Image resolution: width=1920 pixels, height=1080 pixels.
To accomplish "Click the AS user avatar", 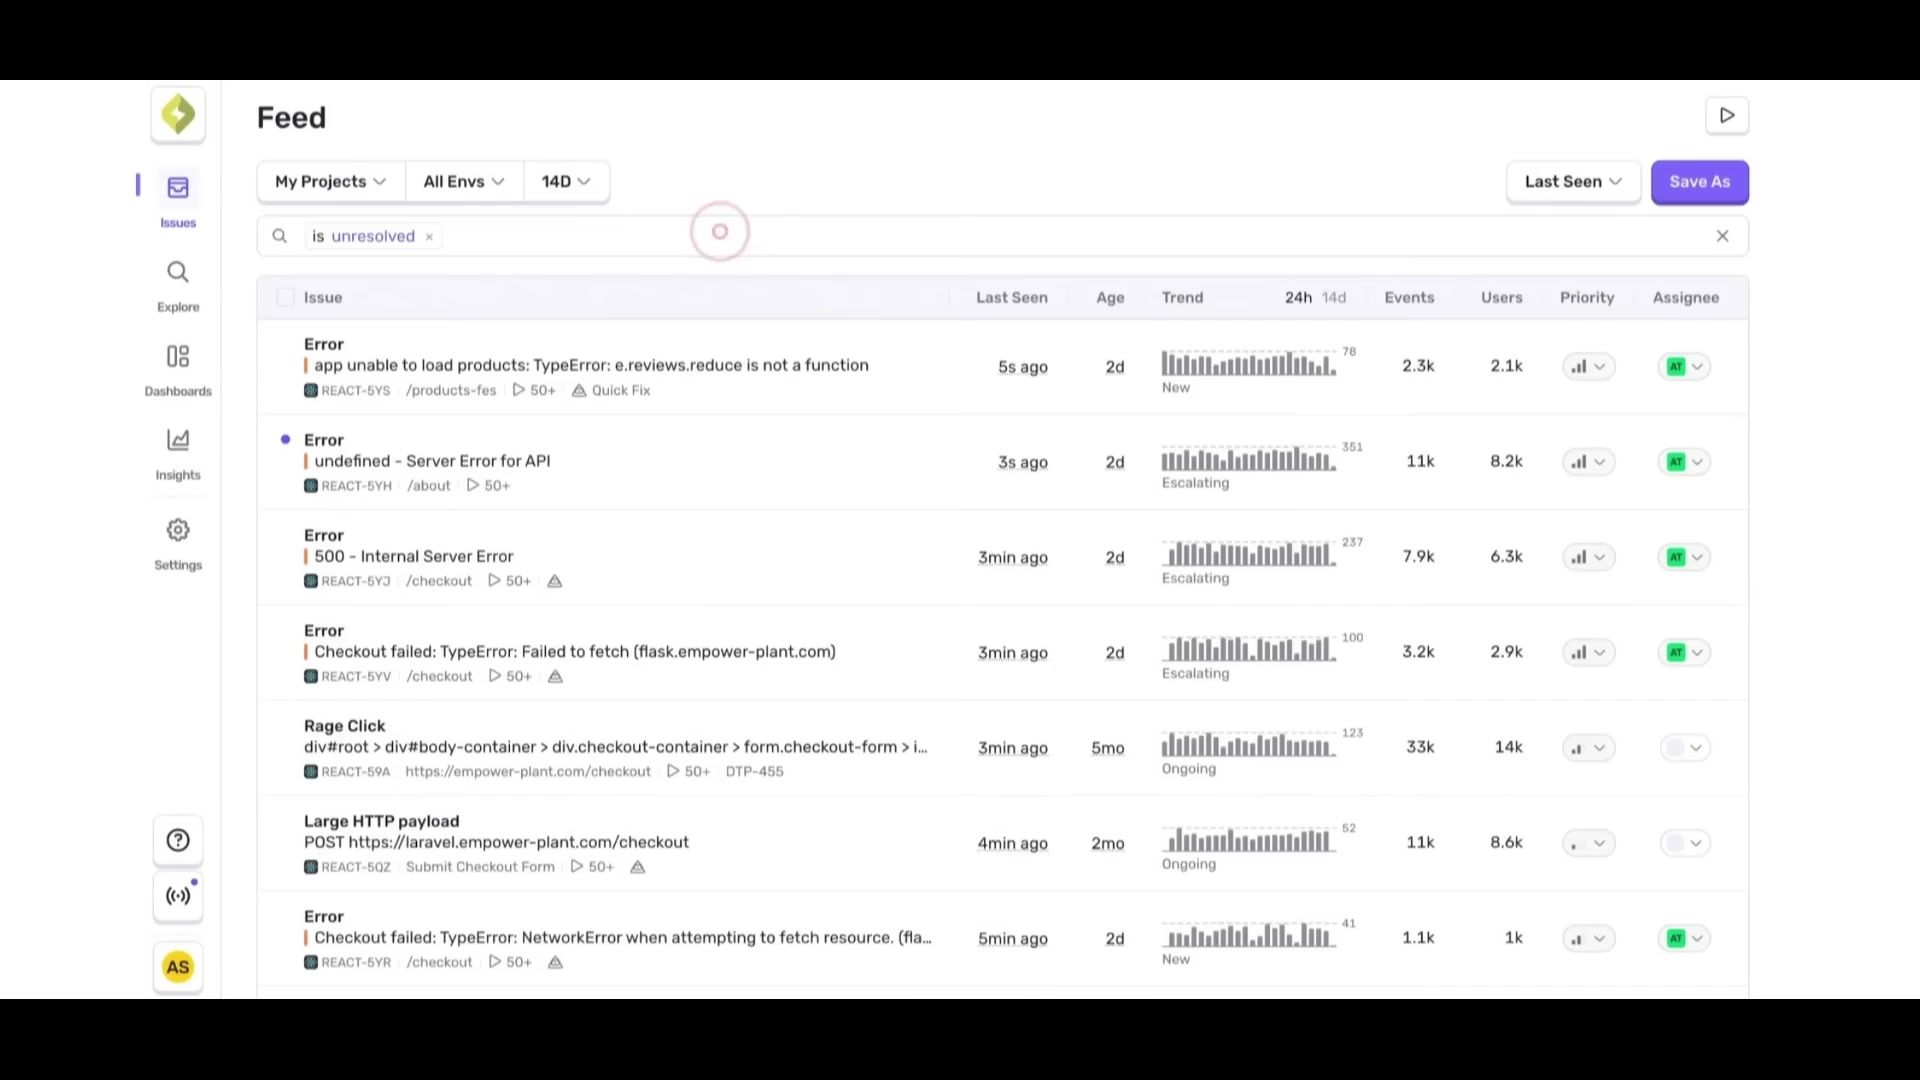I will pyautogui.click(x=178, y=967).
